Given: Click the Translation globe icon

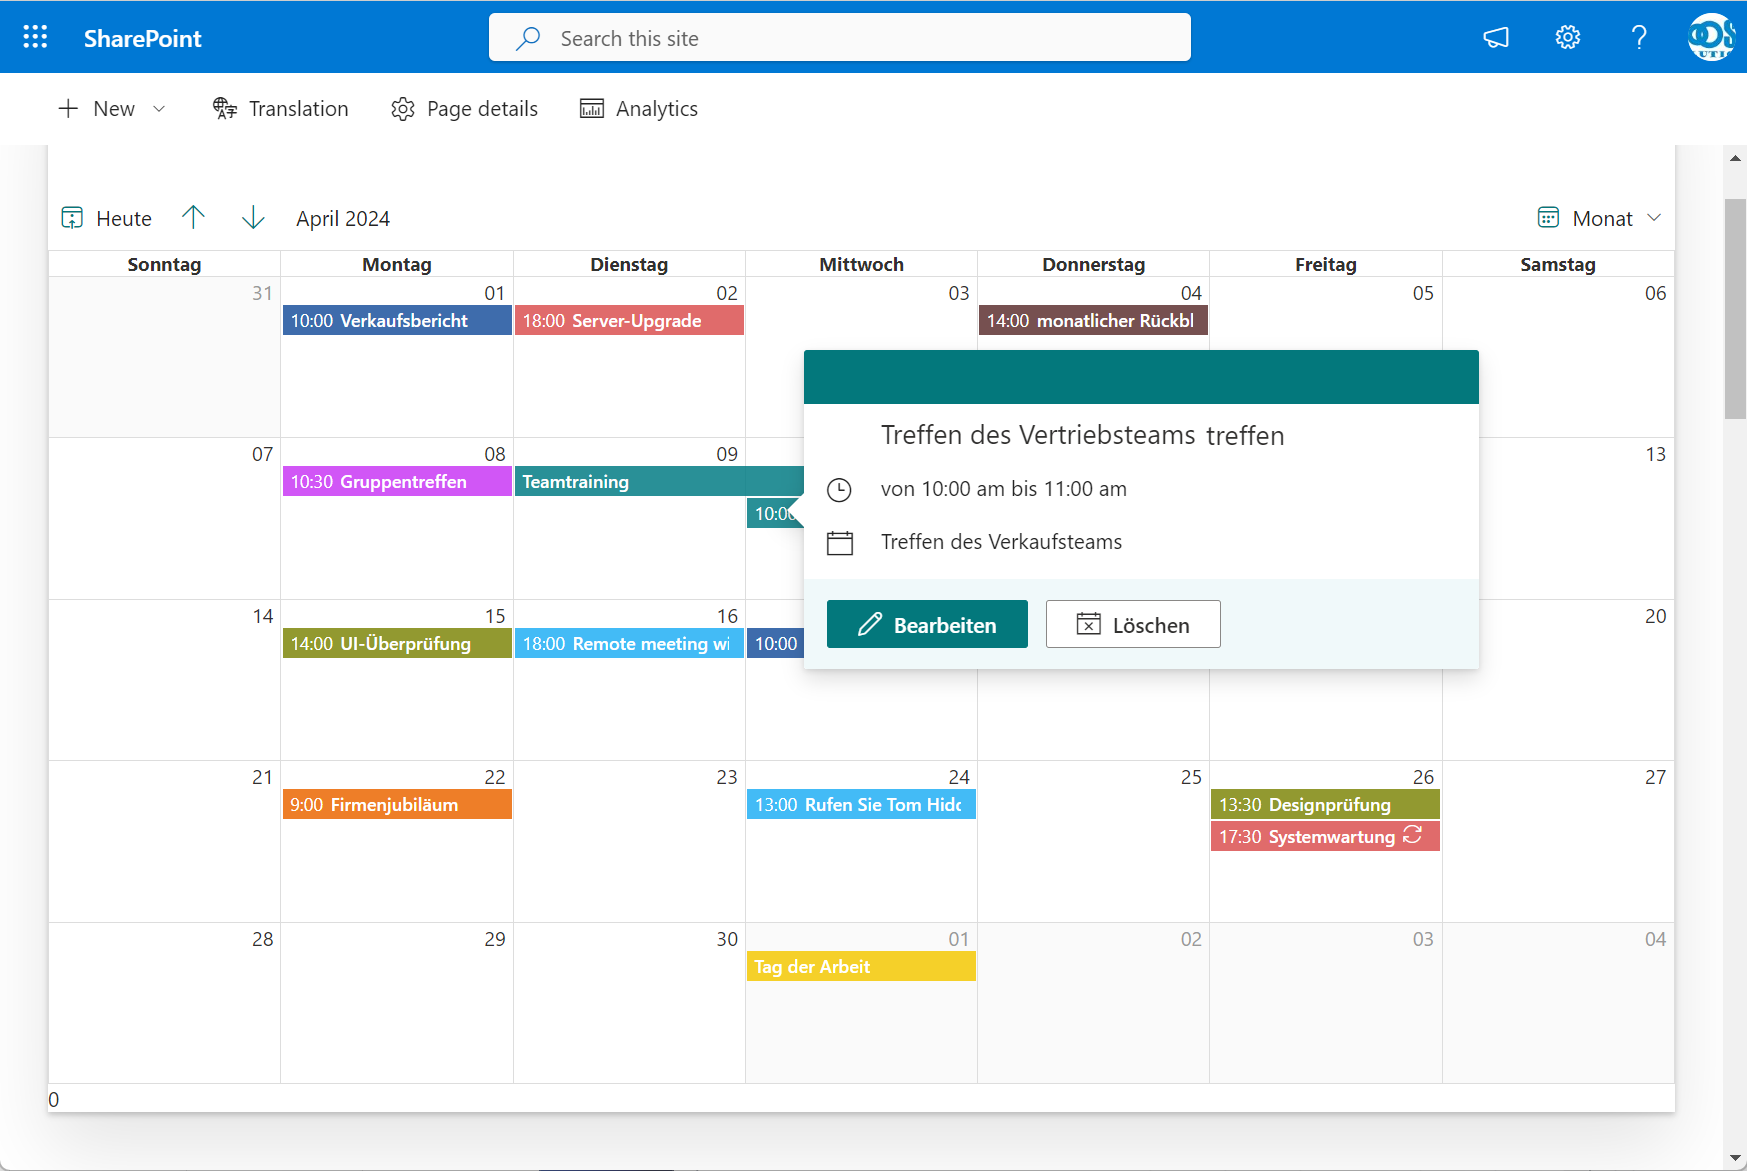Looking at the screenshot, I should [225, 109].
